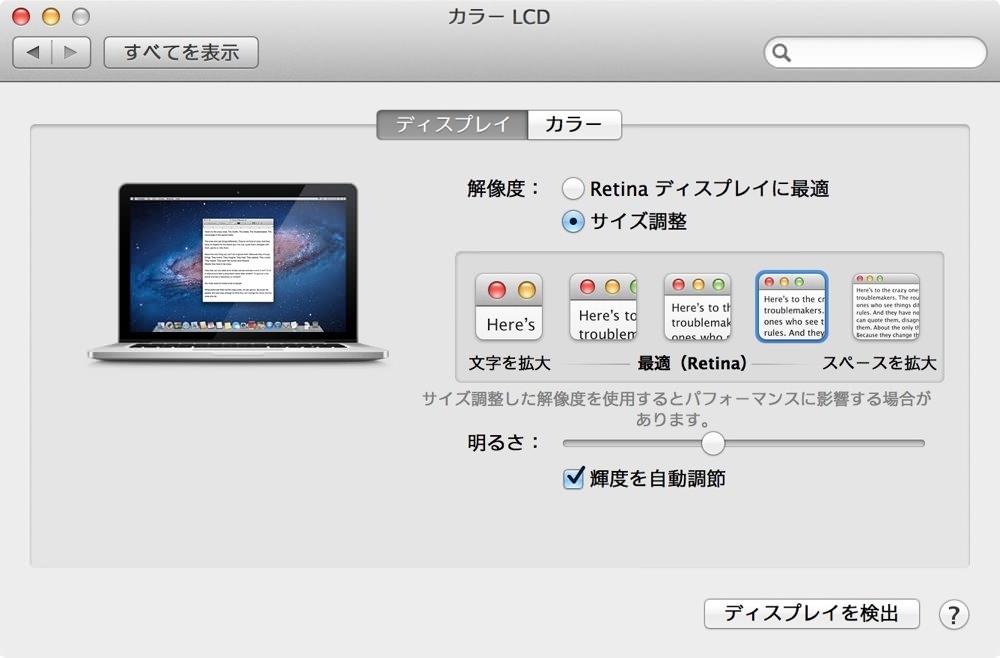Switch to the カラー tab

[574, 124]
